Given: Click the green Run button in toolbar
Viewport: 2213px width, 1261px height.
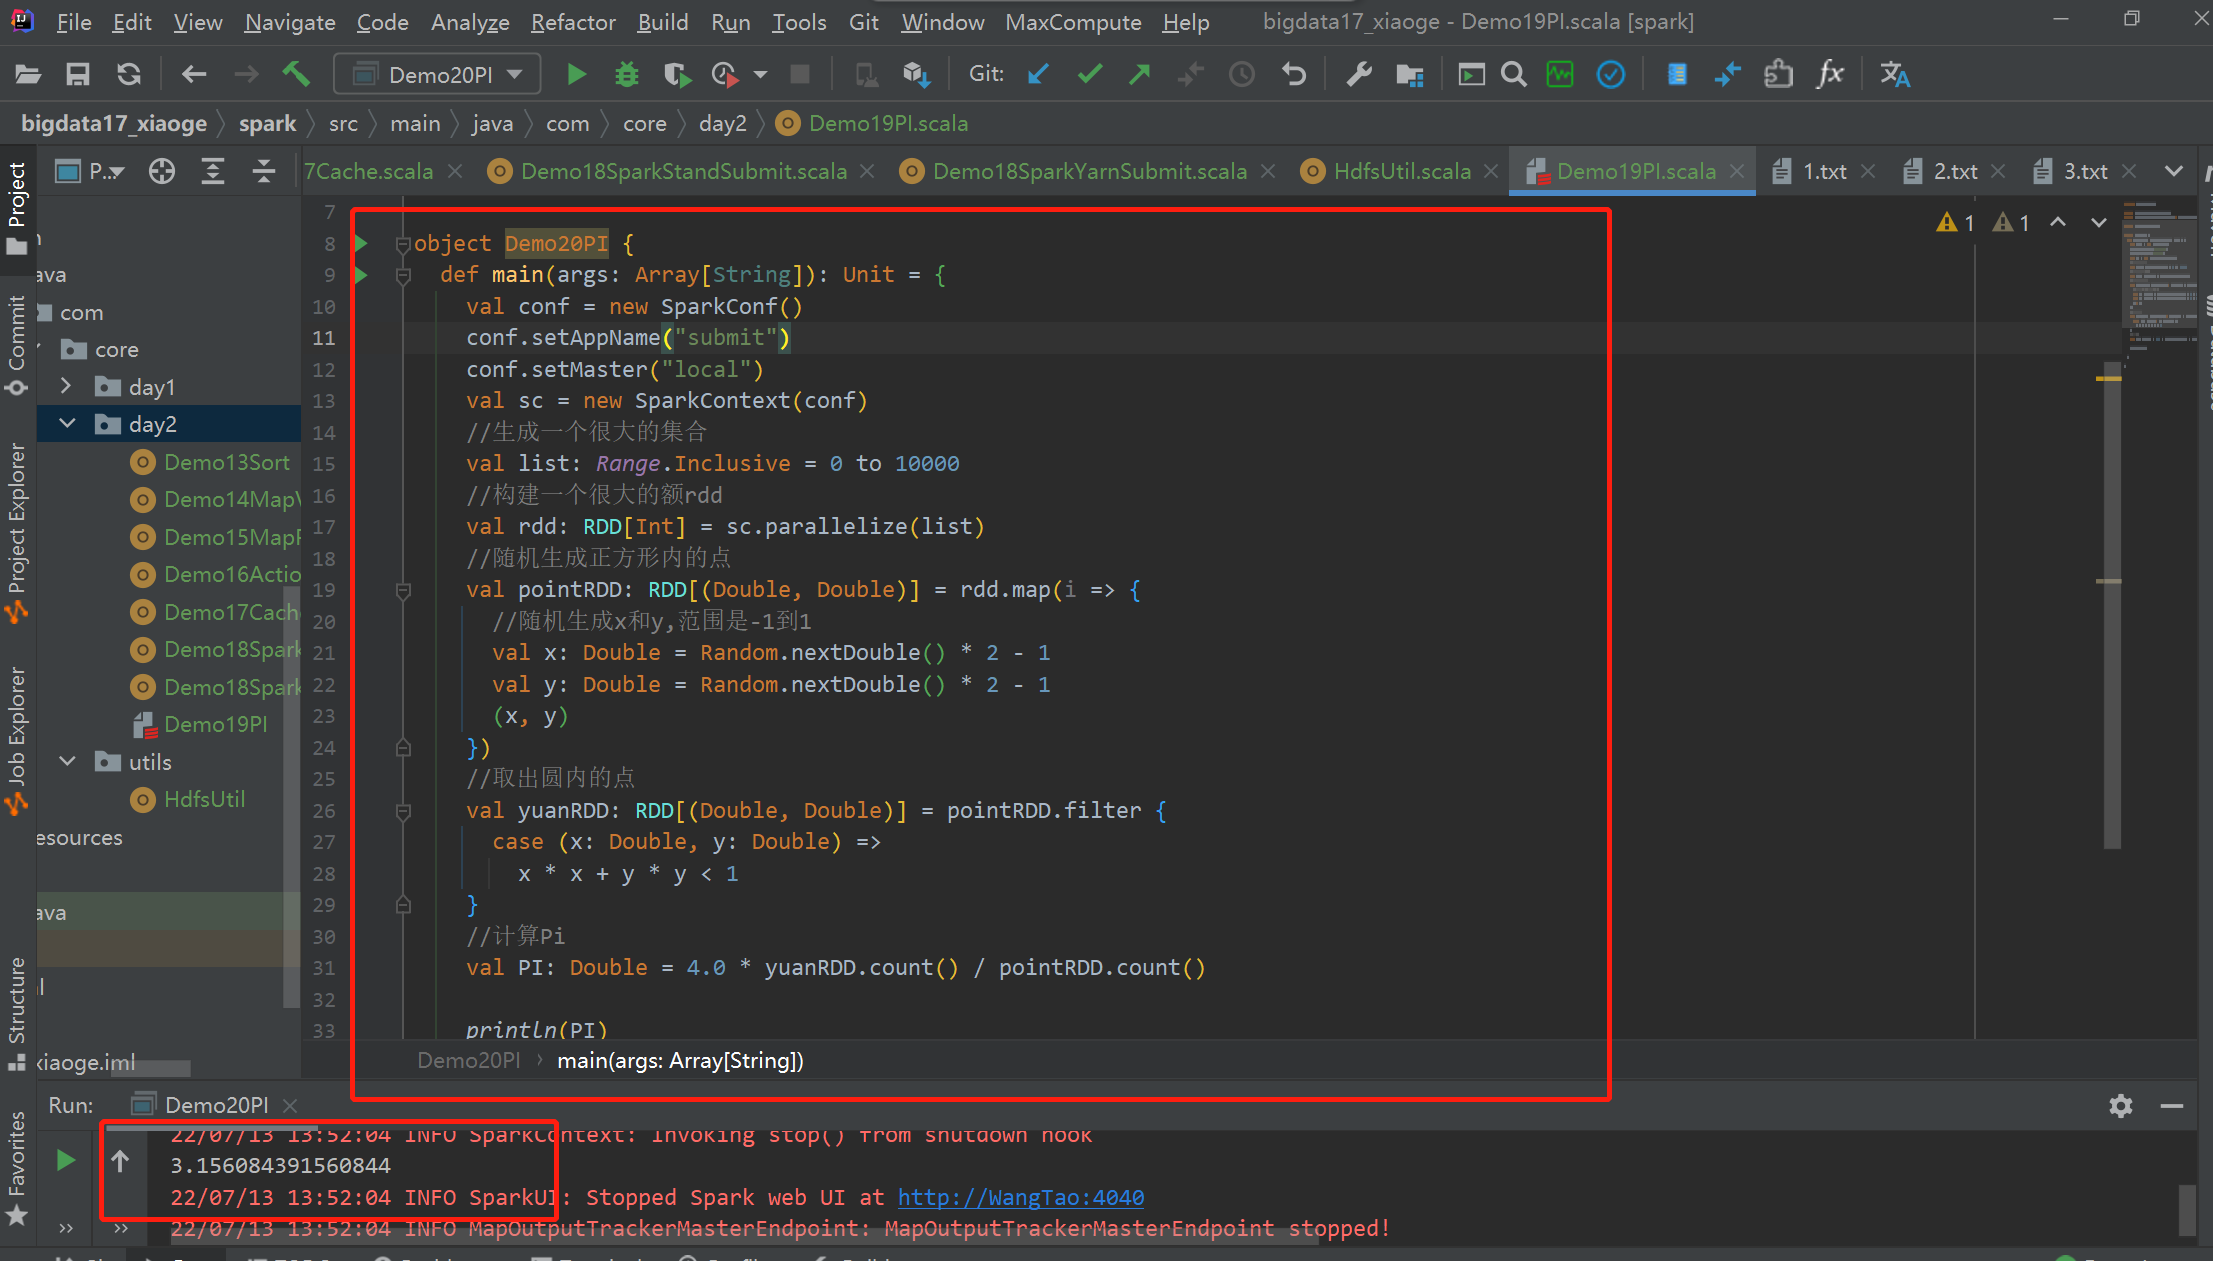Looking at the screenshot, I should click(576, 74).
